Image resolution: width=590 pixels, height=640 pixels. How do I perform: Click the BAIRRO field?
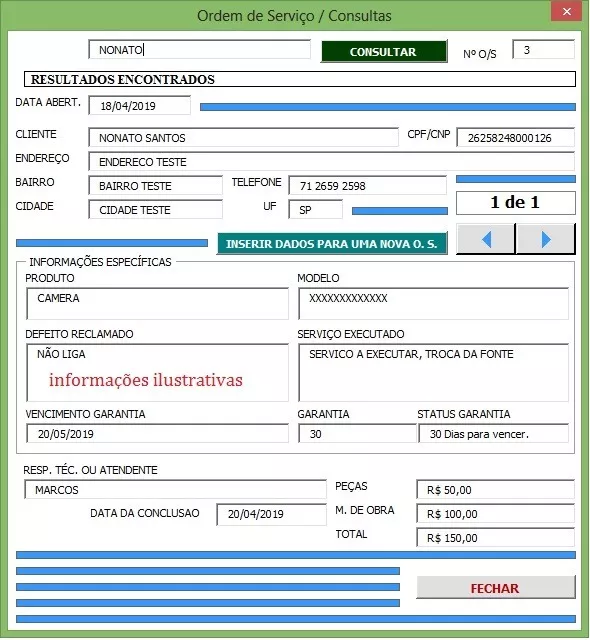(x=155, y=186)
